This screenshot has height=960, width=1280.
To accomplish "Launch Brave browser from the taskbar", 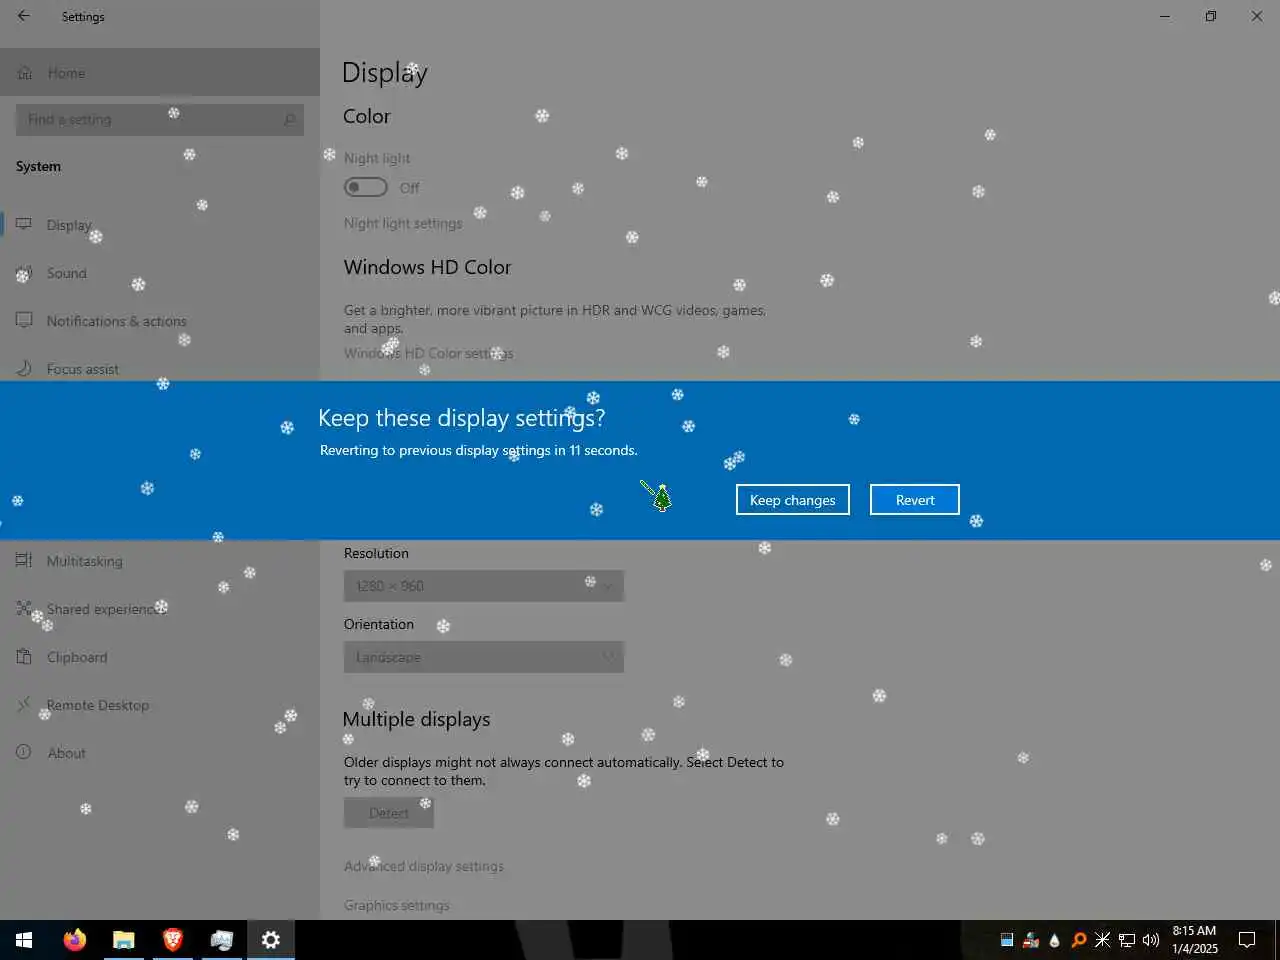I will [x=172, y=940].
